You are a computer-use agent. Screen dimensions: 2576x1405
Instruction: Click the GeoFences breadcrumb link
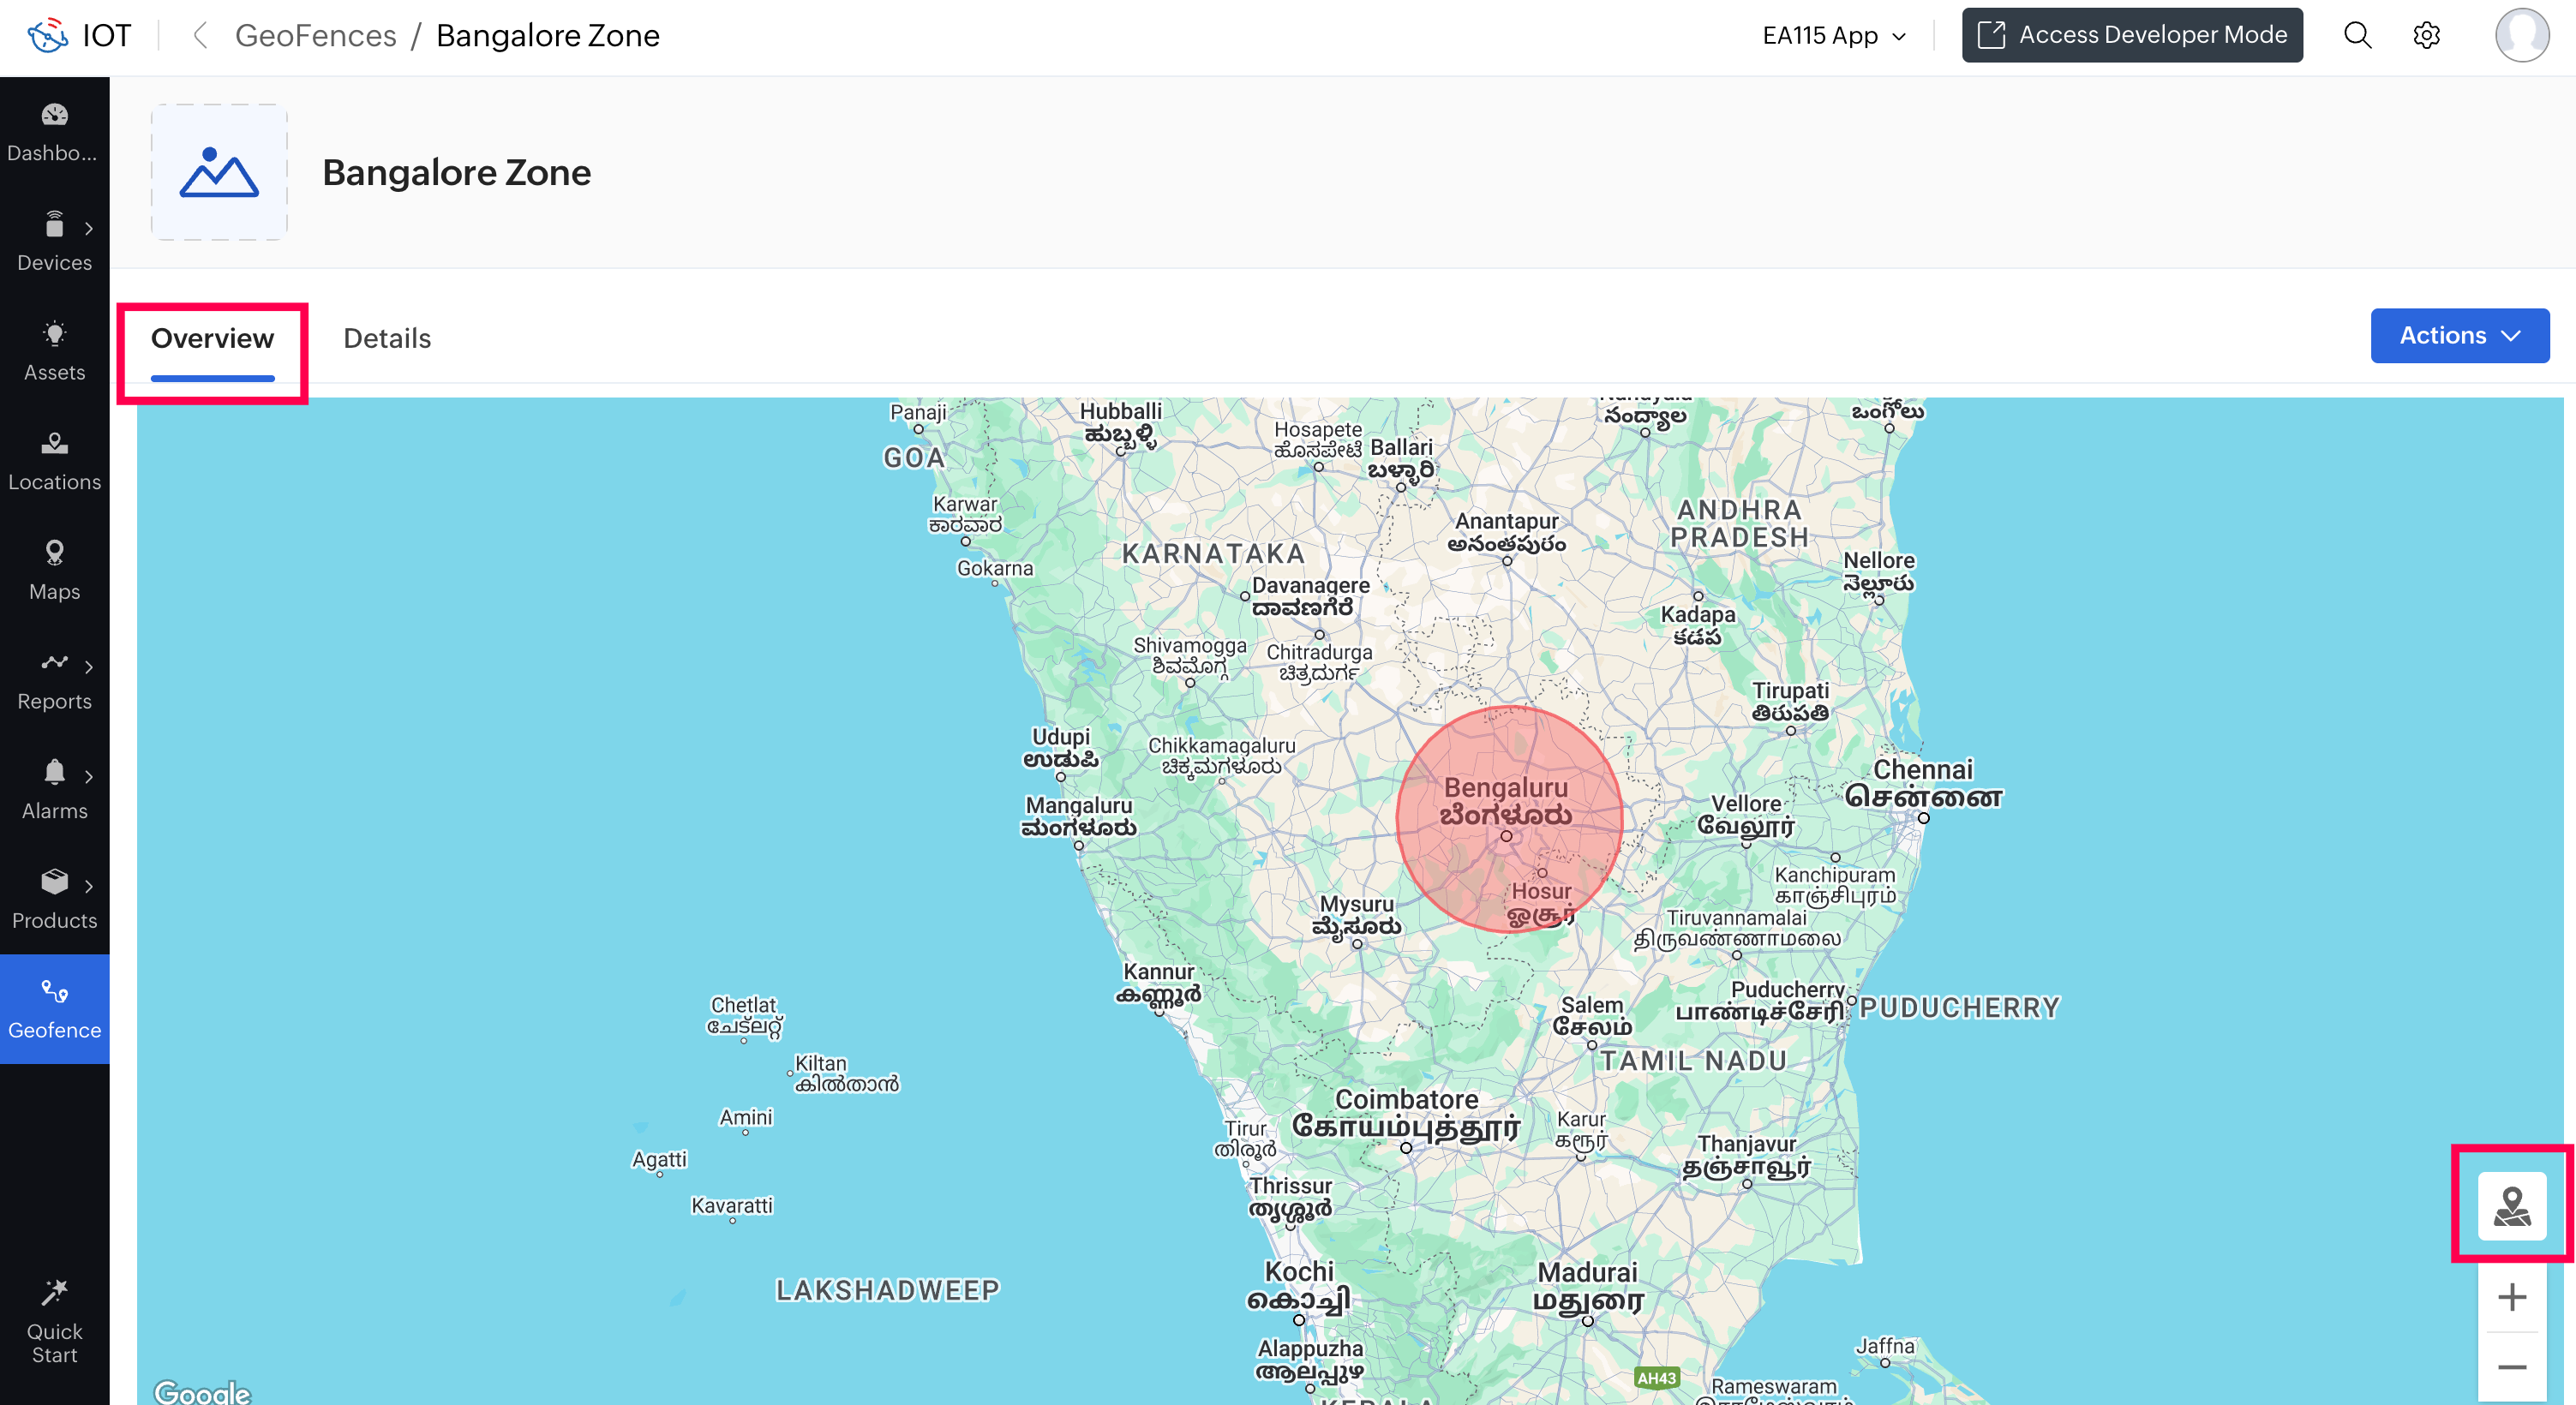(315, 35)
